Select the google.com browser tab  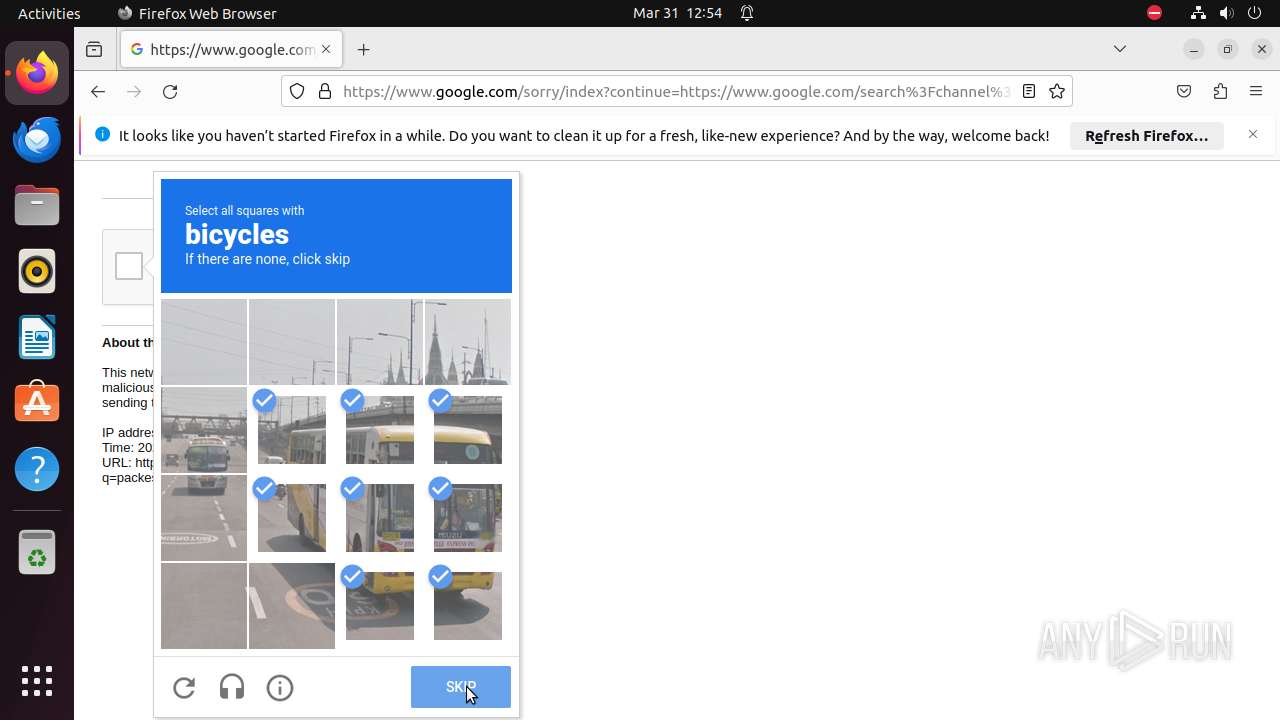point(231,49)
